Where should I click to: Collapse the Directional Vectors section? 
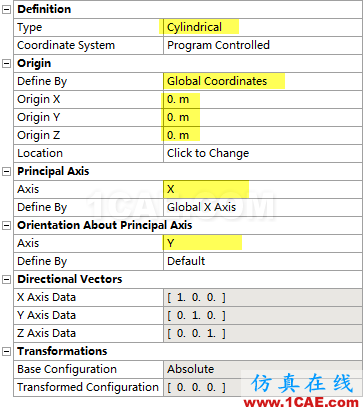pos(6,280)
